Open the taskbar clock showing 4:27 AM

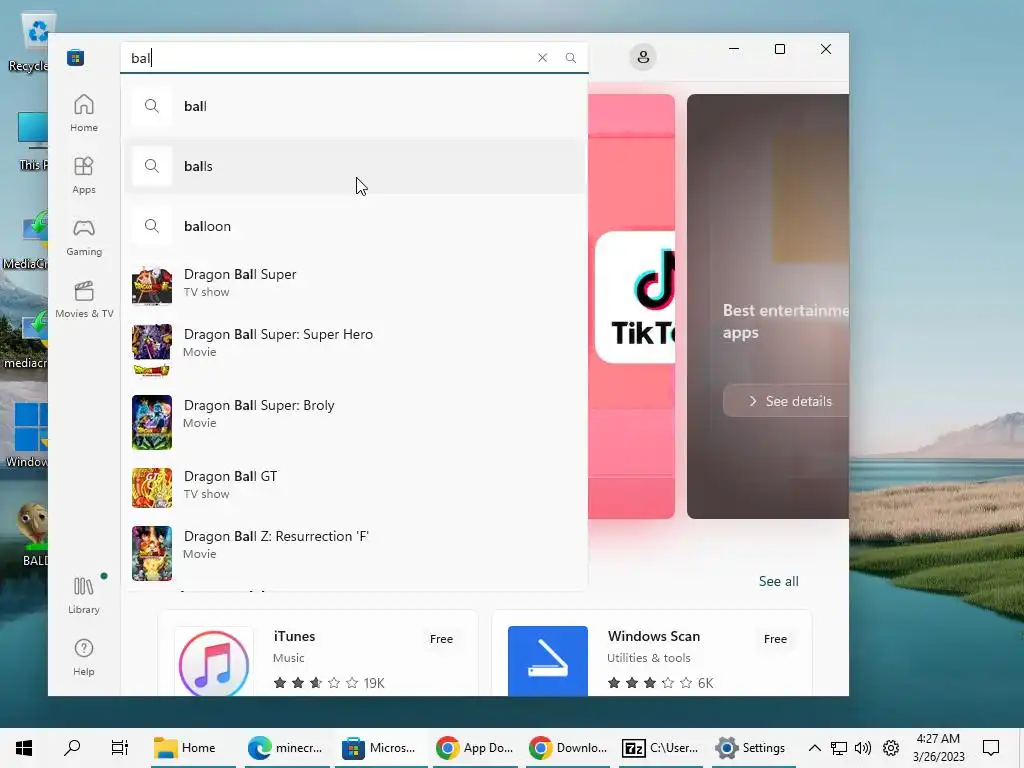938,748
